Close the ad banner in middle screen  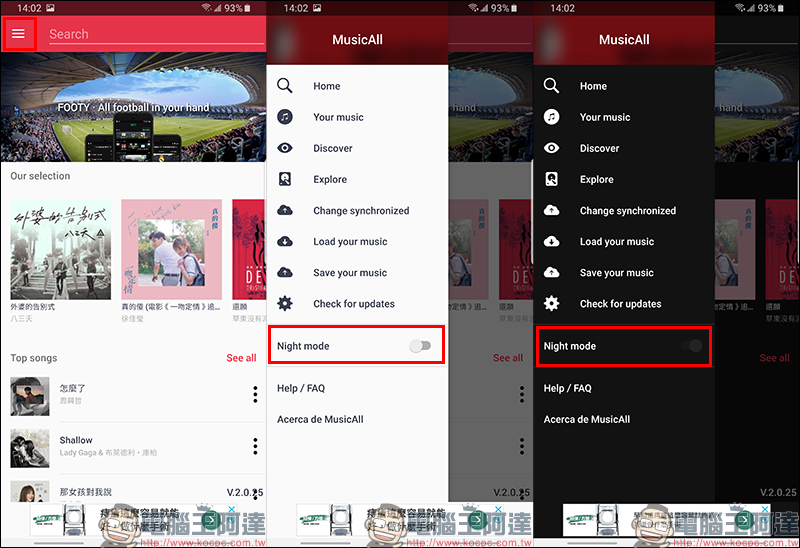pos(498,509)
